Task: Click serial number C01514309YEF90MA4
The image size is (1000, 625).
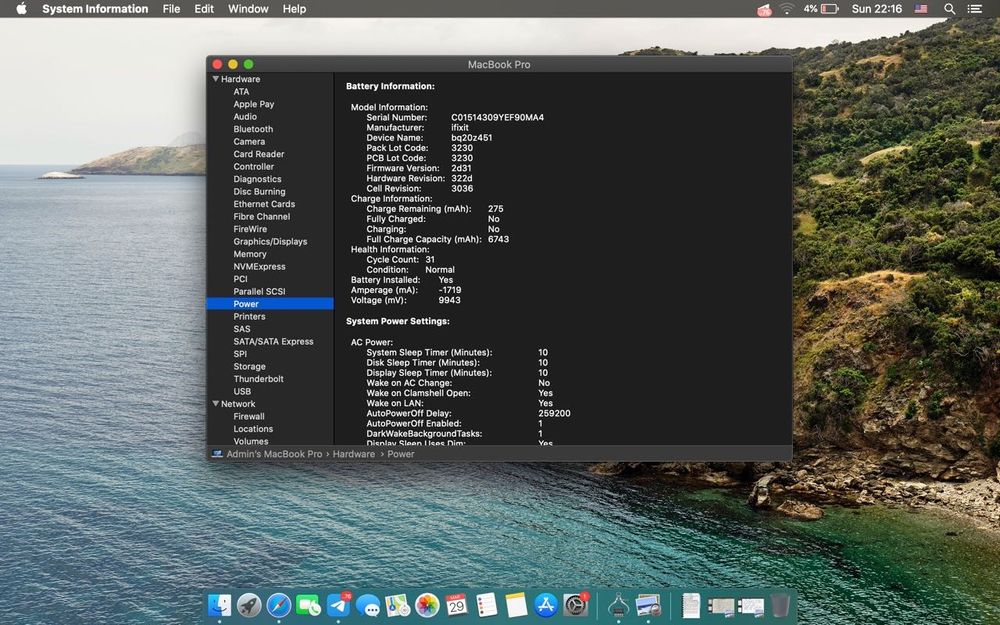Action: tap(497, 117)
